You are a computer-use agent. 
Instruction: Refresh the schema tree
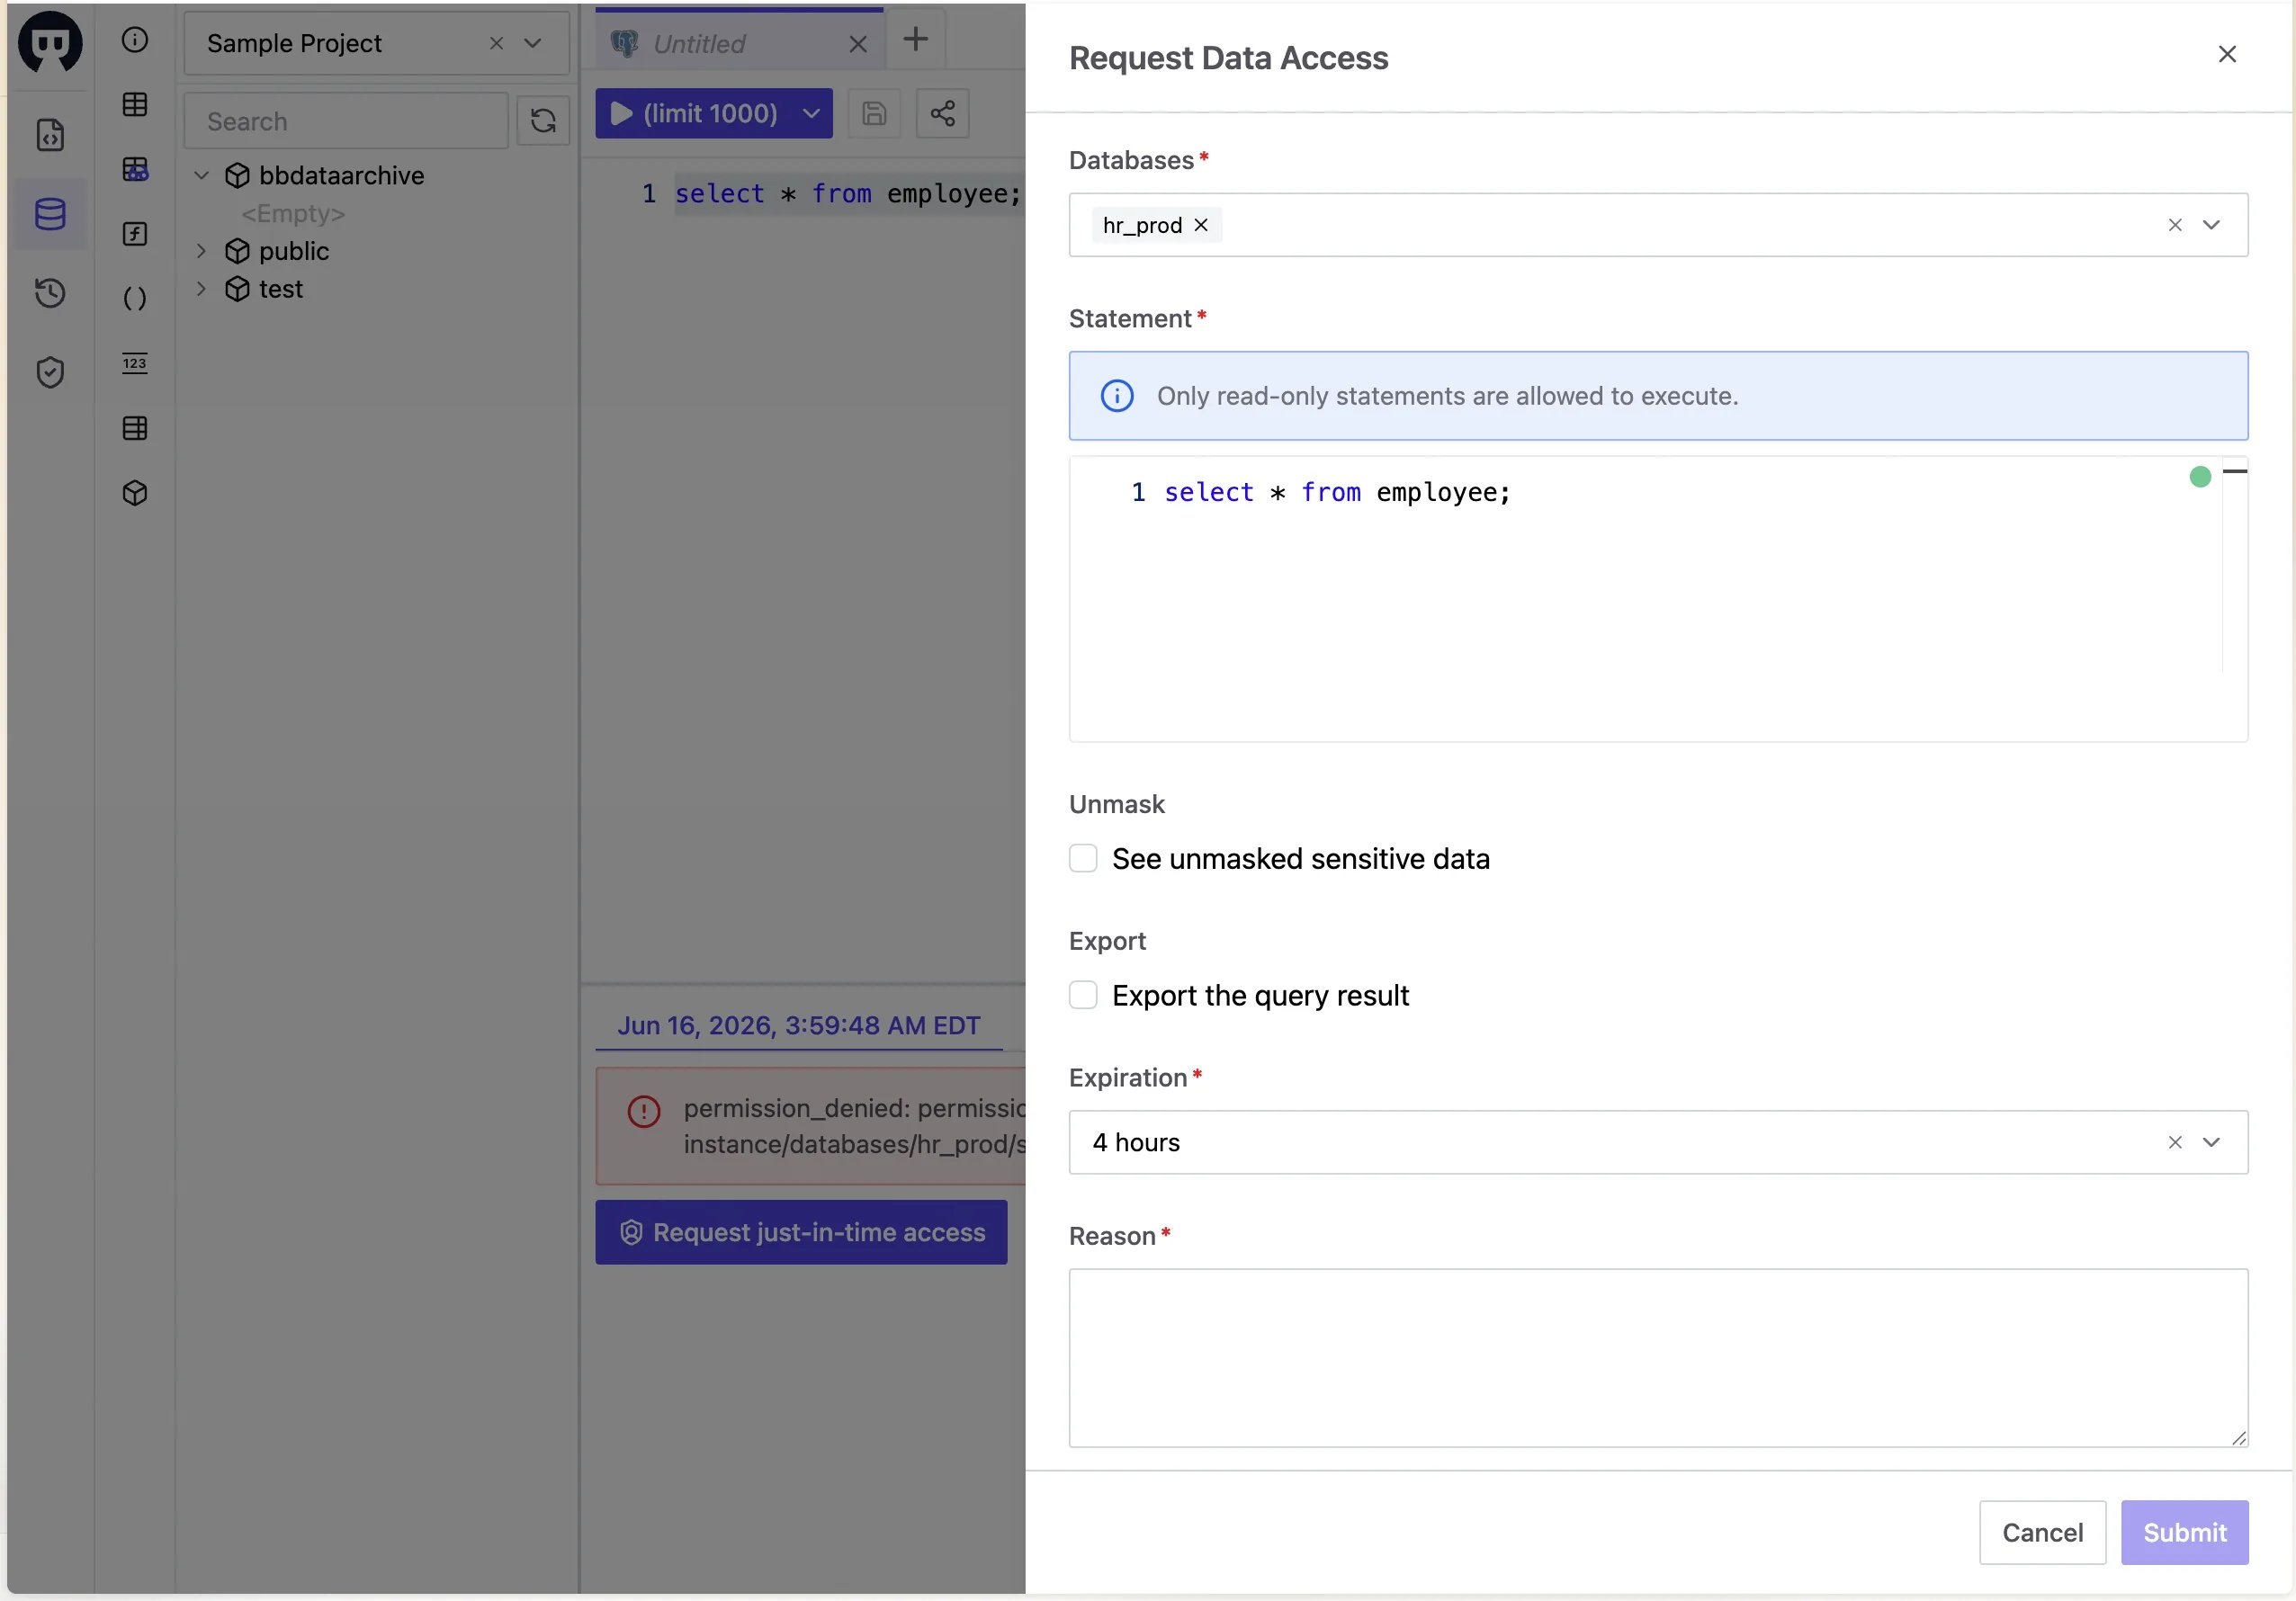(543, 121)
